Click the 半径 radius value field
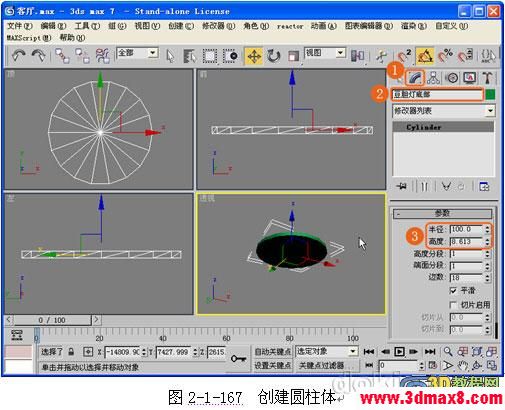The width and height of the screenshot is (505, 410). pos(466,229)
